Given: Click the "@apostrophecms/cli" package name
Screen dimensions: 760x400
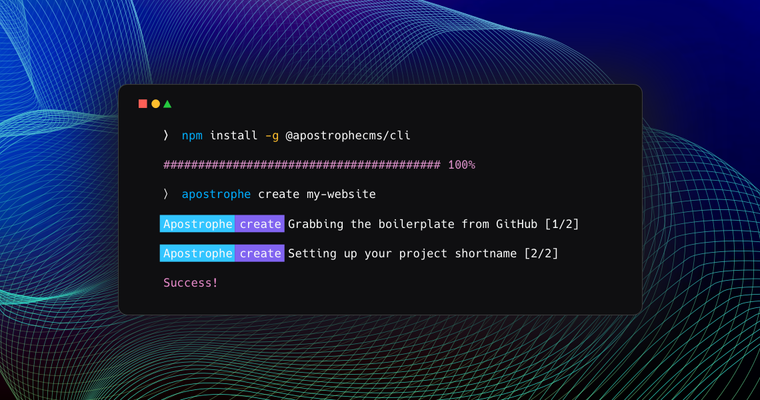Looking at the screenshot, I should pos(348,136).
